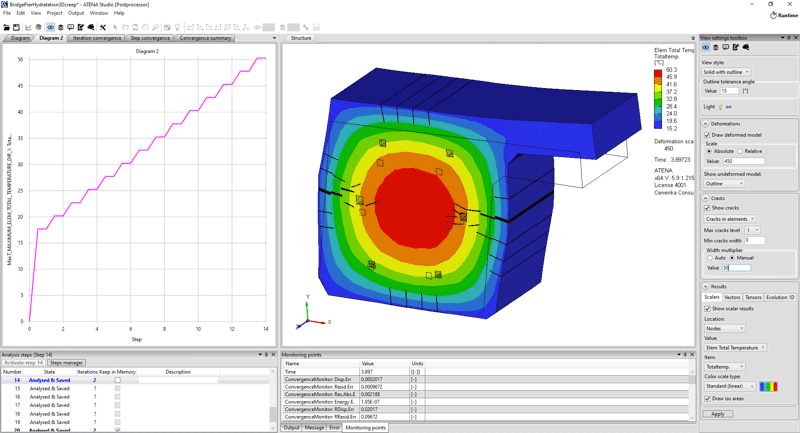Viewport: 800px width, 433px height.
Task: Open the Max cracks level dropdown
Action: 752,231
